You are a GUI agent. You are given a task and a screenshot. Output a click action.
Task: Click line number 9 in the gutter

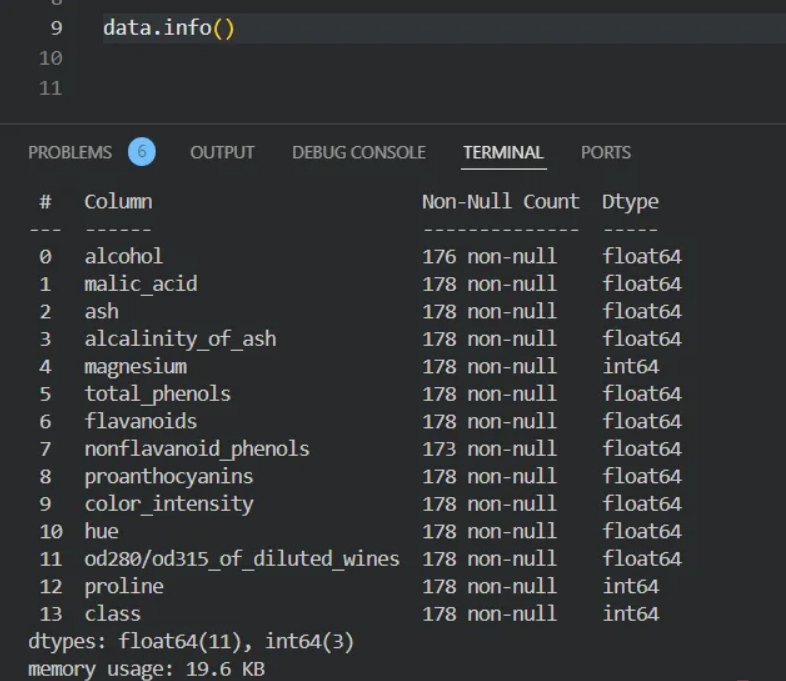click(x=56, y=28)
